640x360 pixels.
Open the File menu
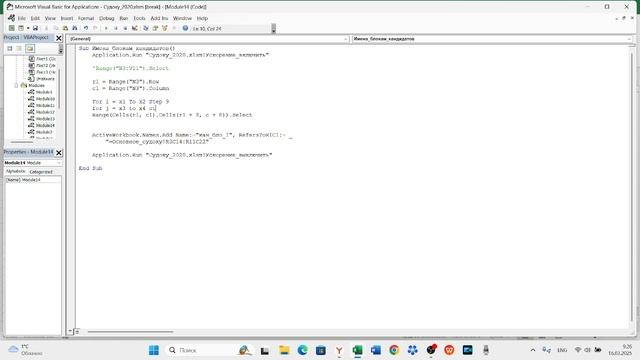click(x=21, y=18)
